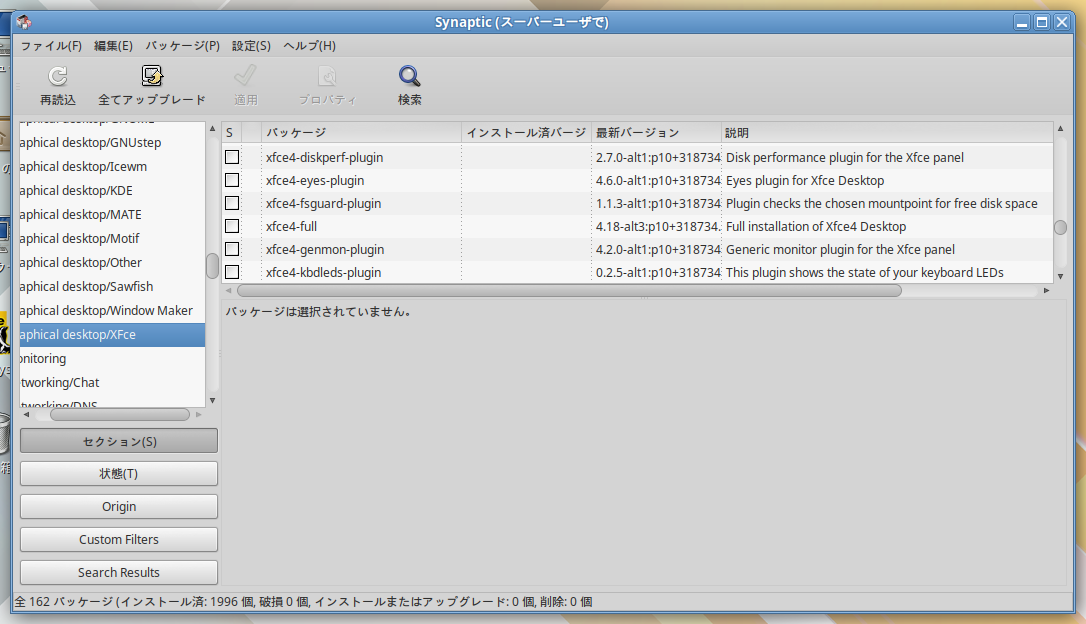
Task: Click version 2.7.0-alt1 of xfce4-diskperf-plugin
Action: point(658,157)
